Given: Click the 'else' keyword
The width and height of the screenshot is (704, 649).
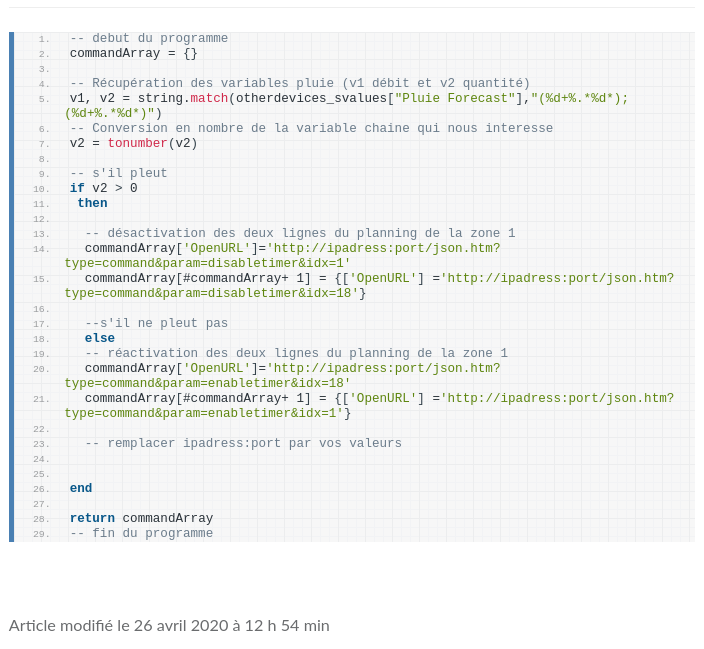Looking at the screenshot, I should 99,339.
